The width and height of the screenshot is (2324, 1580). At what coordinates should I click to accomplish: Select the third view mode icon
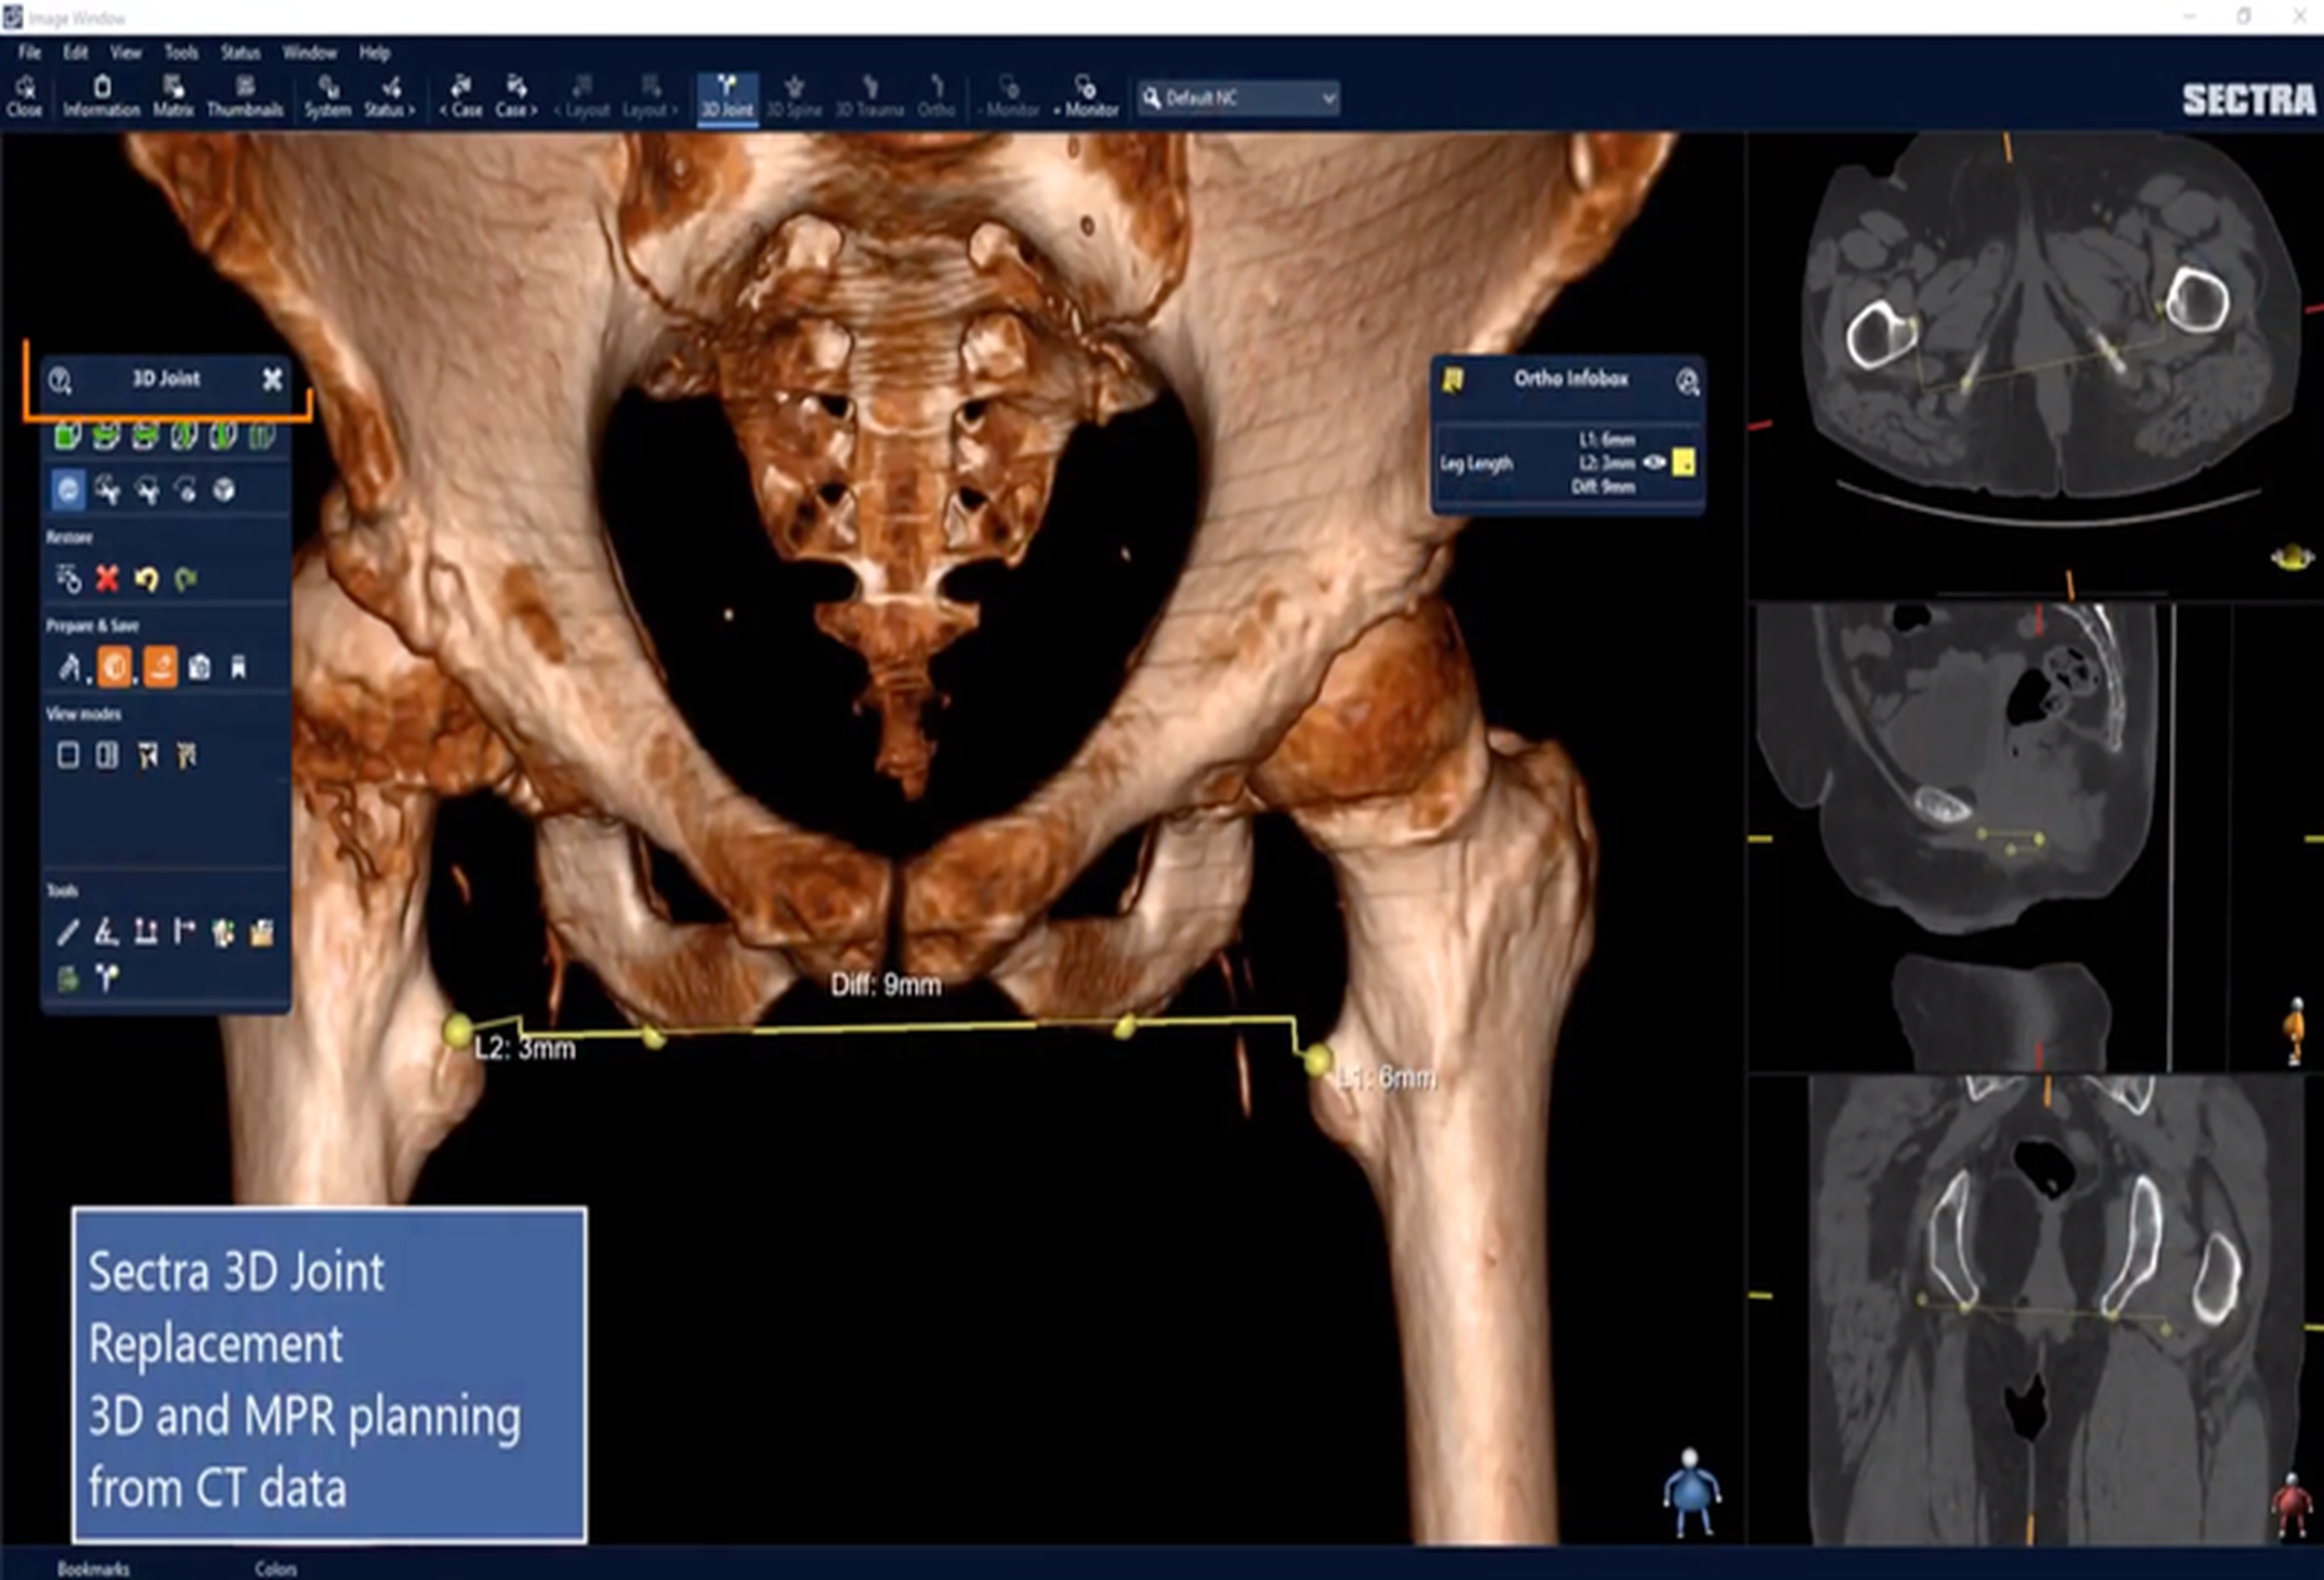coord(148,755)
